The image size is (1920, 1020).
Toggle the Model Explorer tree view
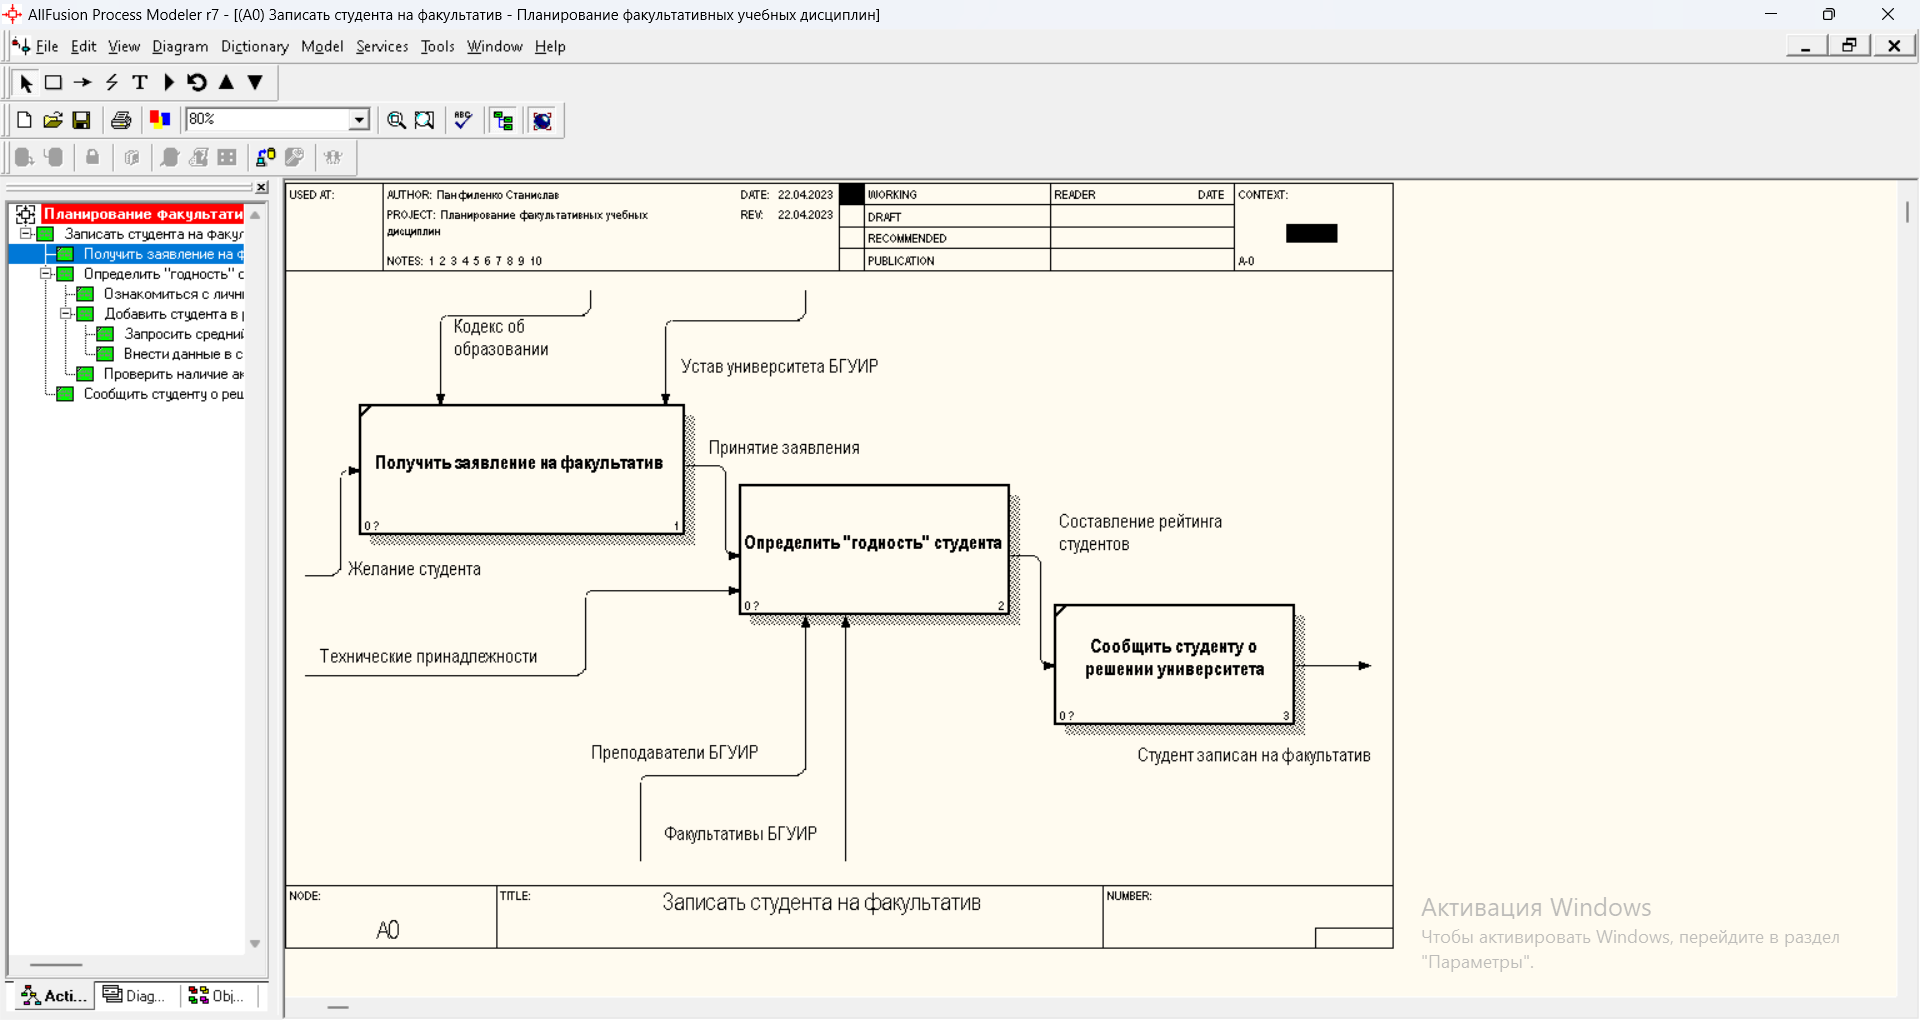click(x=503, y=120)
